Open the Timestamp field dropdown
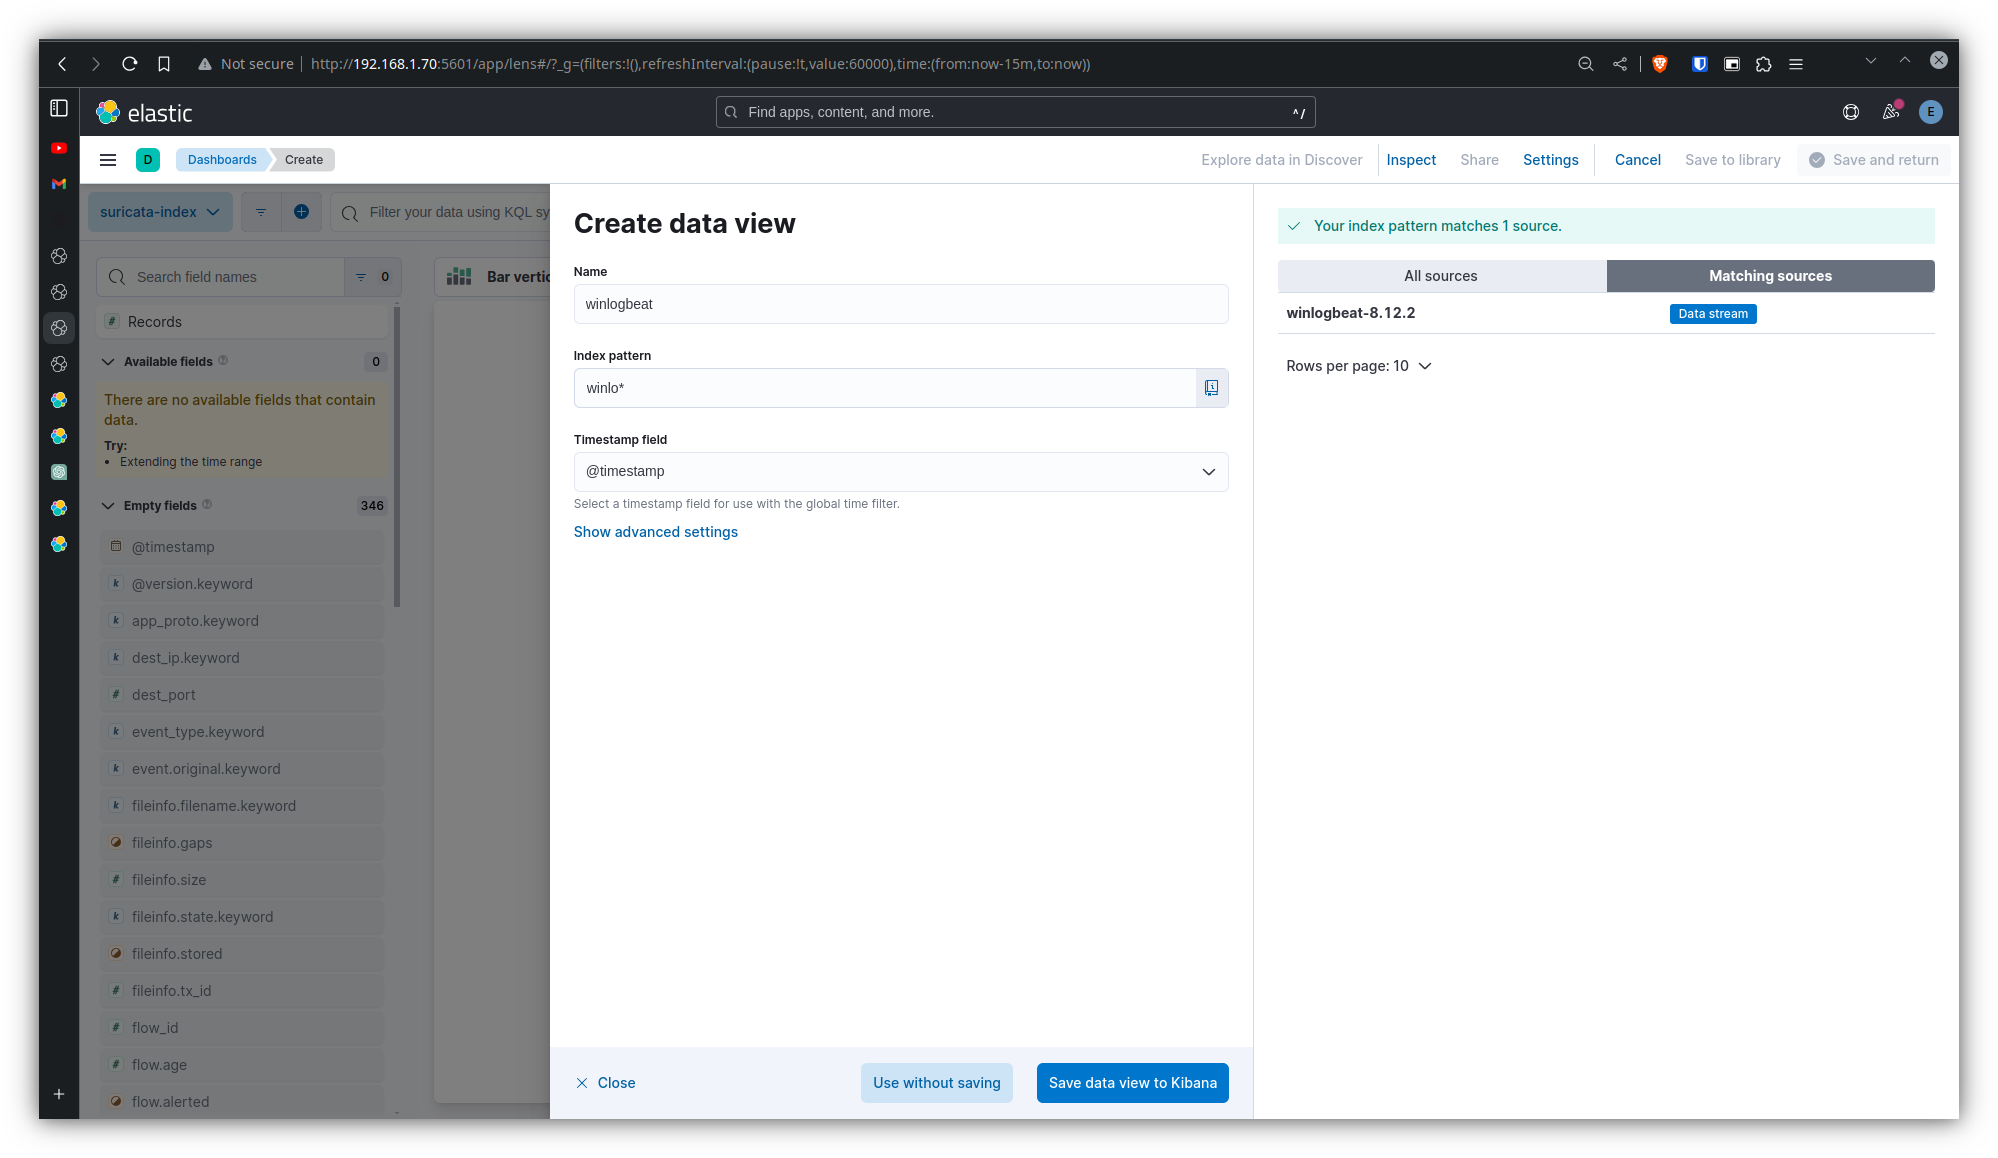This screenshot has width=1998, height=1158. (x=900, y=472)
